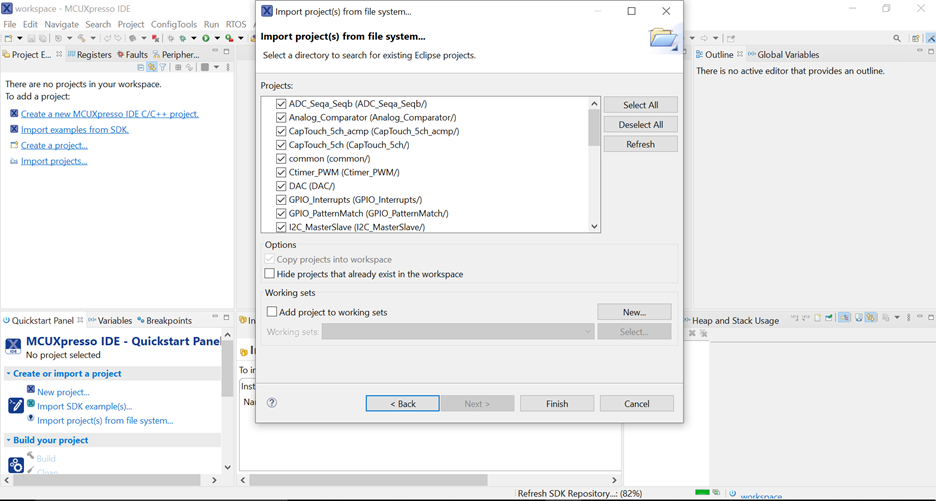
Task: Click the MCUXpresso Develop perspective icon
Action: tap(930, 38)
